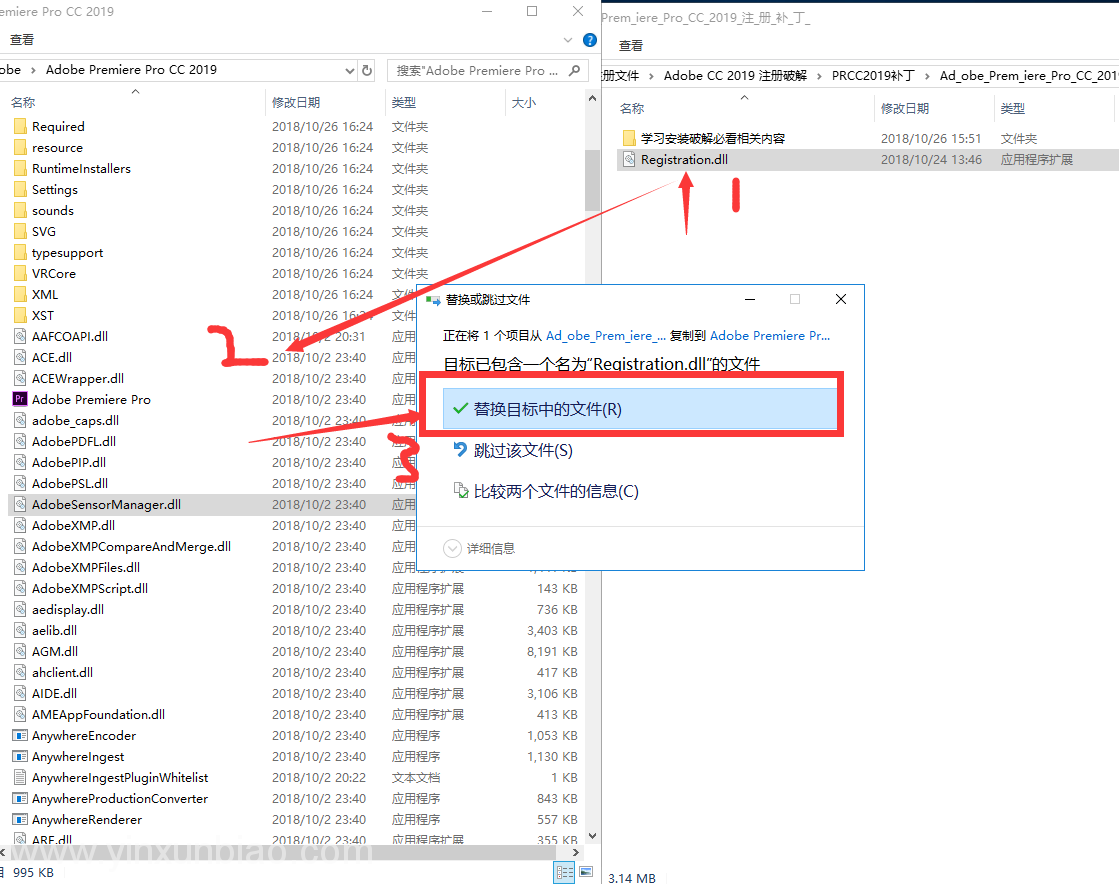Click left window horizontal scrollbar right arrow
The height and width of the screenshot is (884, 1119).
[576, 853]
